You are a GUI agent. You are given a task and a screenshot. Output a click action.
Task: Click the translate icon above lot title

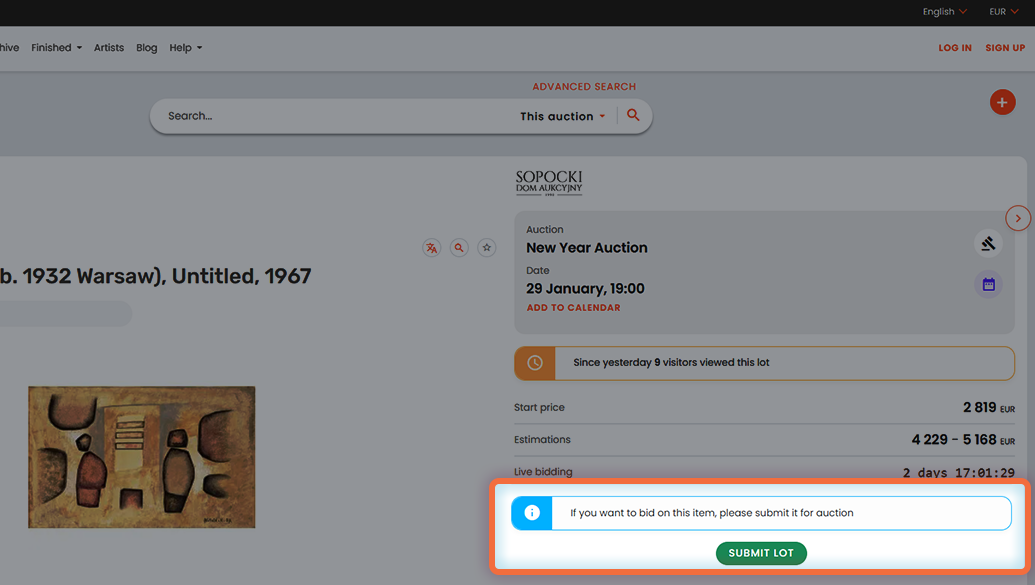pos(432,248)
